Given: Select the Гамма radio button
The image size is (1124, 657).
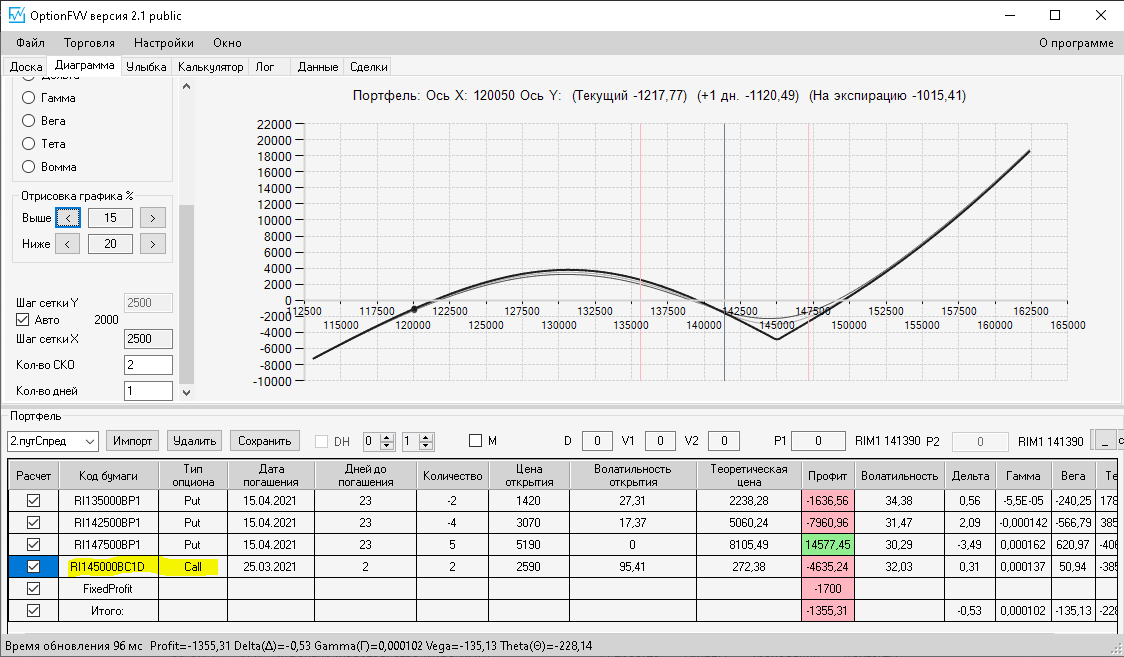Looking at the screenshot, I should (x=29, y=97).
